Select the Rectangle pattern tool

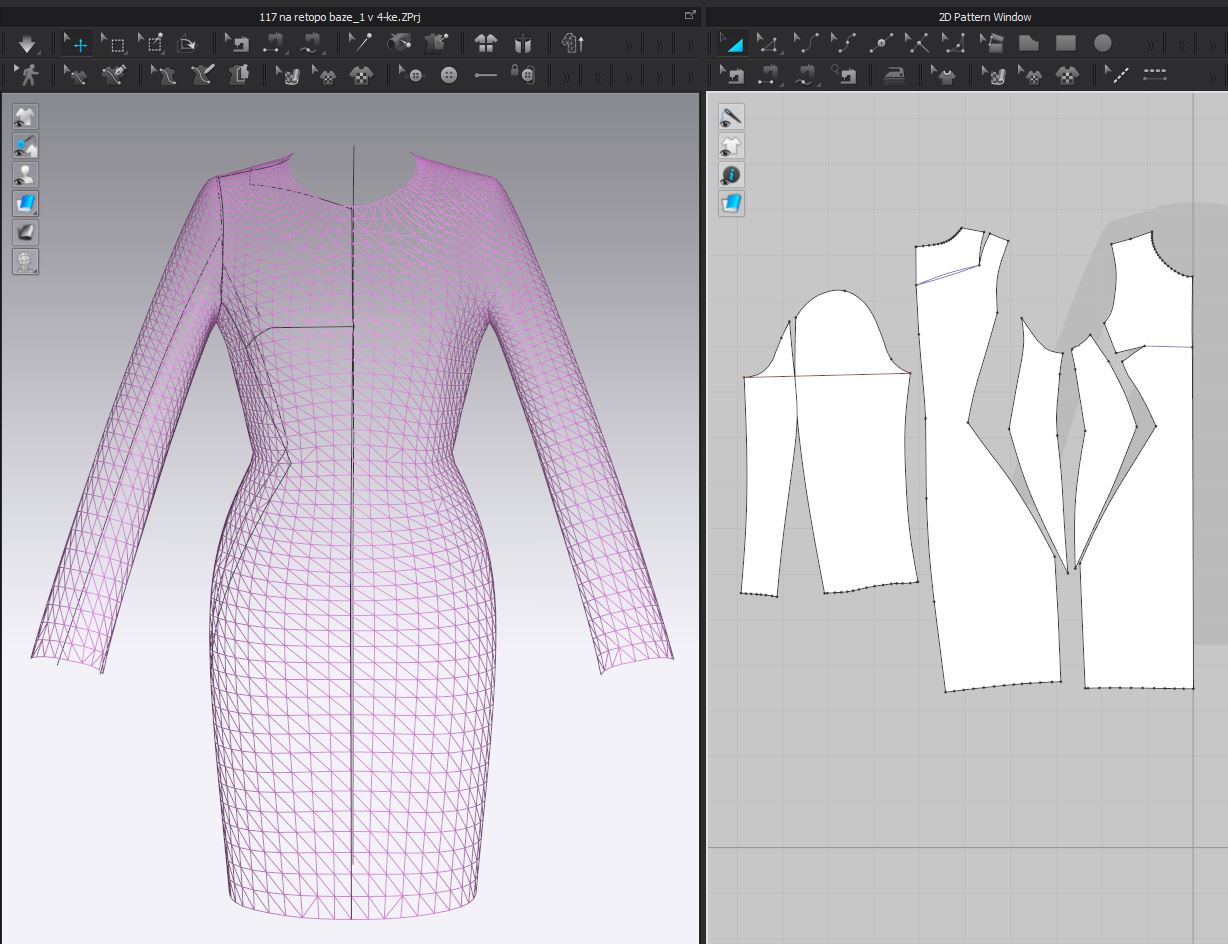(1066, 44)
